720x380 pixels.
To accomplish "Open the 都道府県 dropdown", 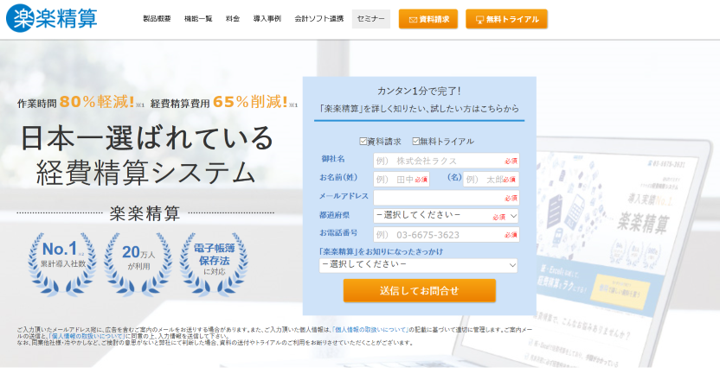I will 446,216.
